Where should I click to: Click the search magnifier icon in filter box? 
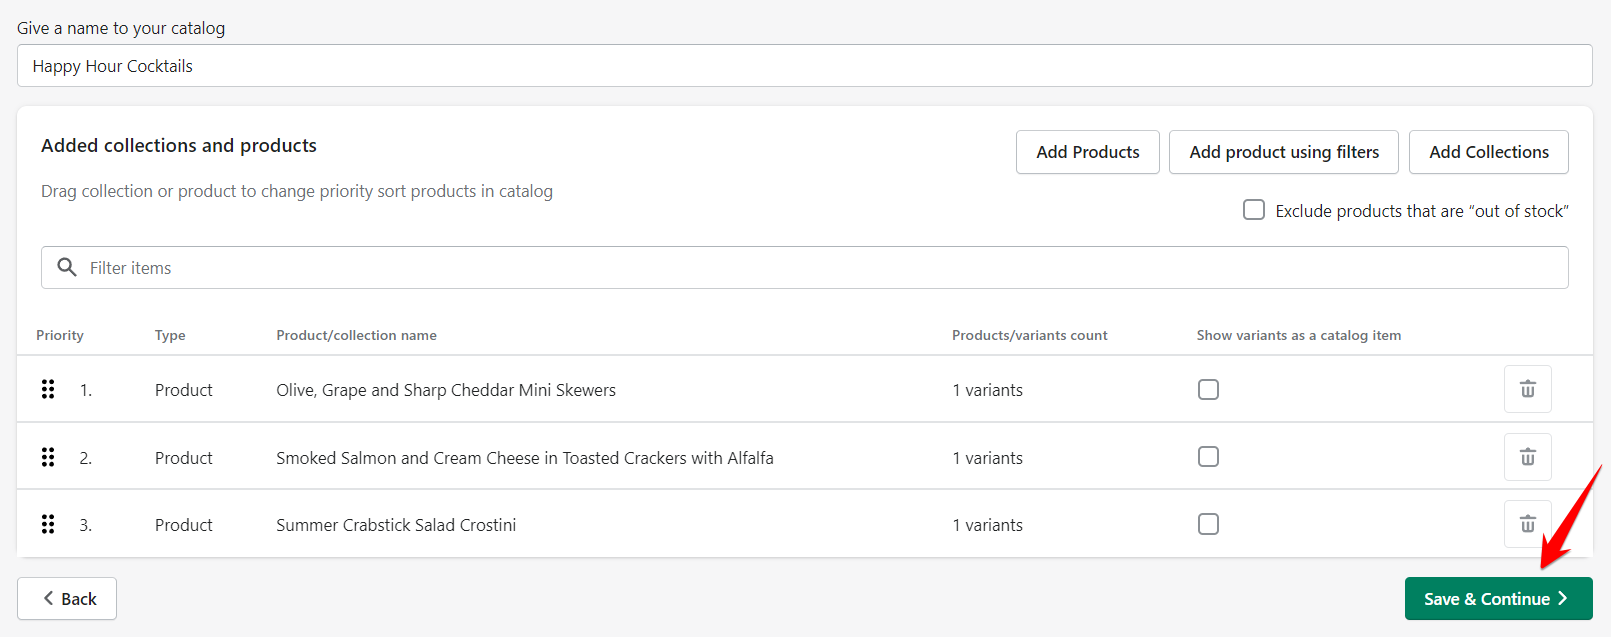point(67,267)
